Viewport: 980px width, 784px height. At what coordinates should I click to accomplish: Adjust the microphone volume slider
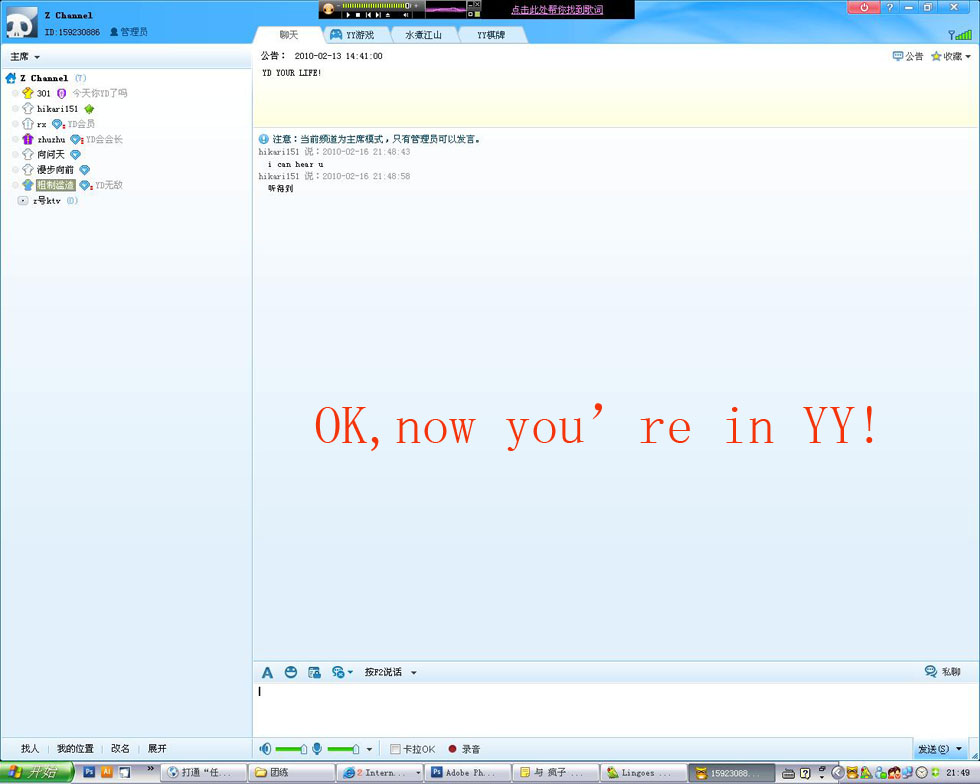pyautogui.click(x=343, y=749)
